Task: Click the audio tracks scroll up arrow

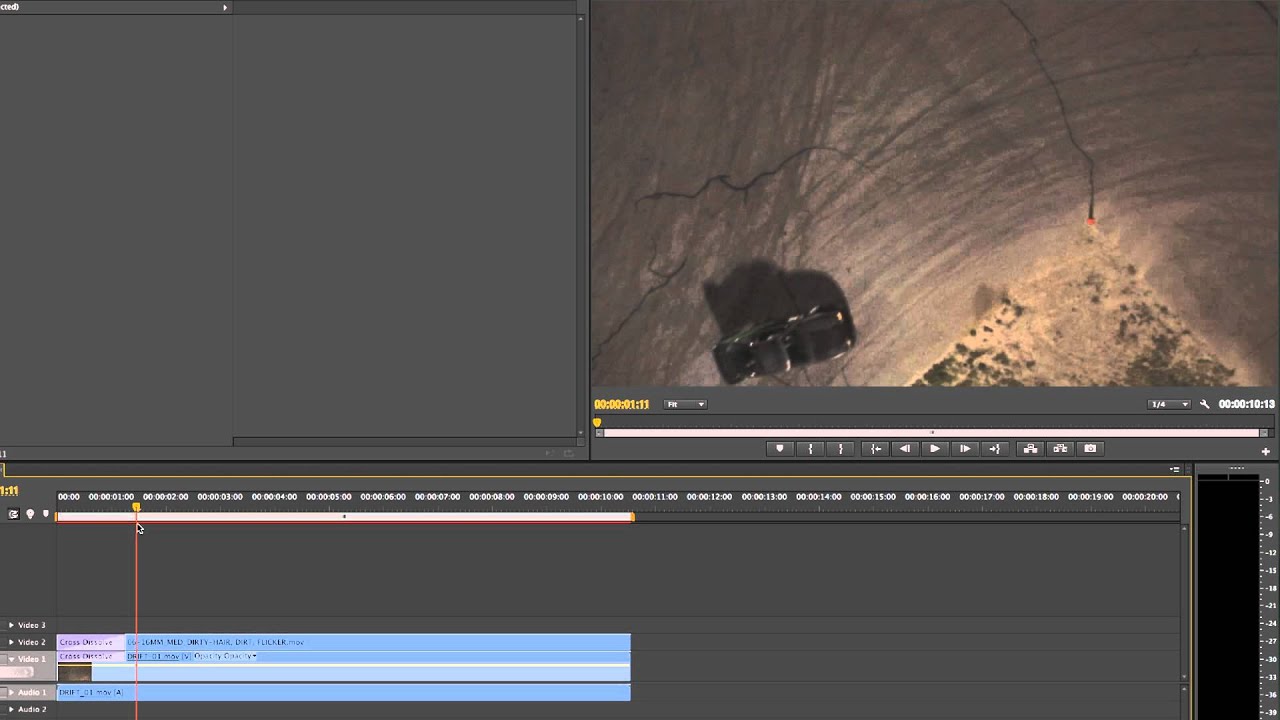Action: 1185,688
